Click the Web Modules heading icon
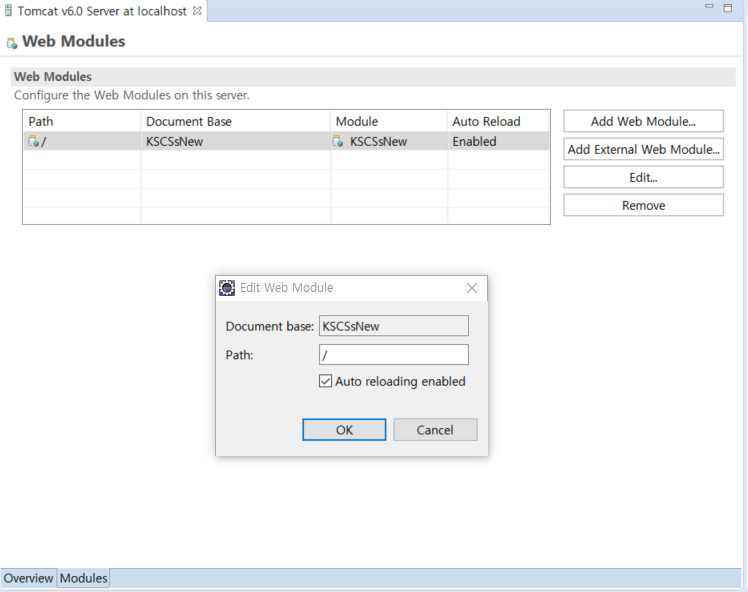 coord(12,43)
